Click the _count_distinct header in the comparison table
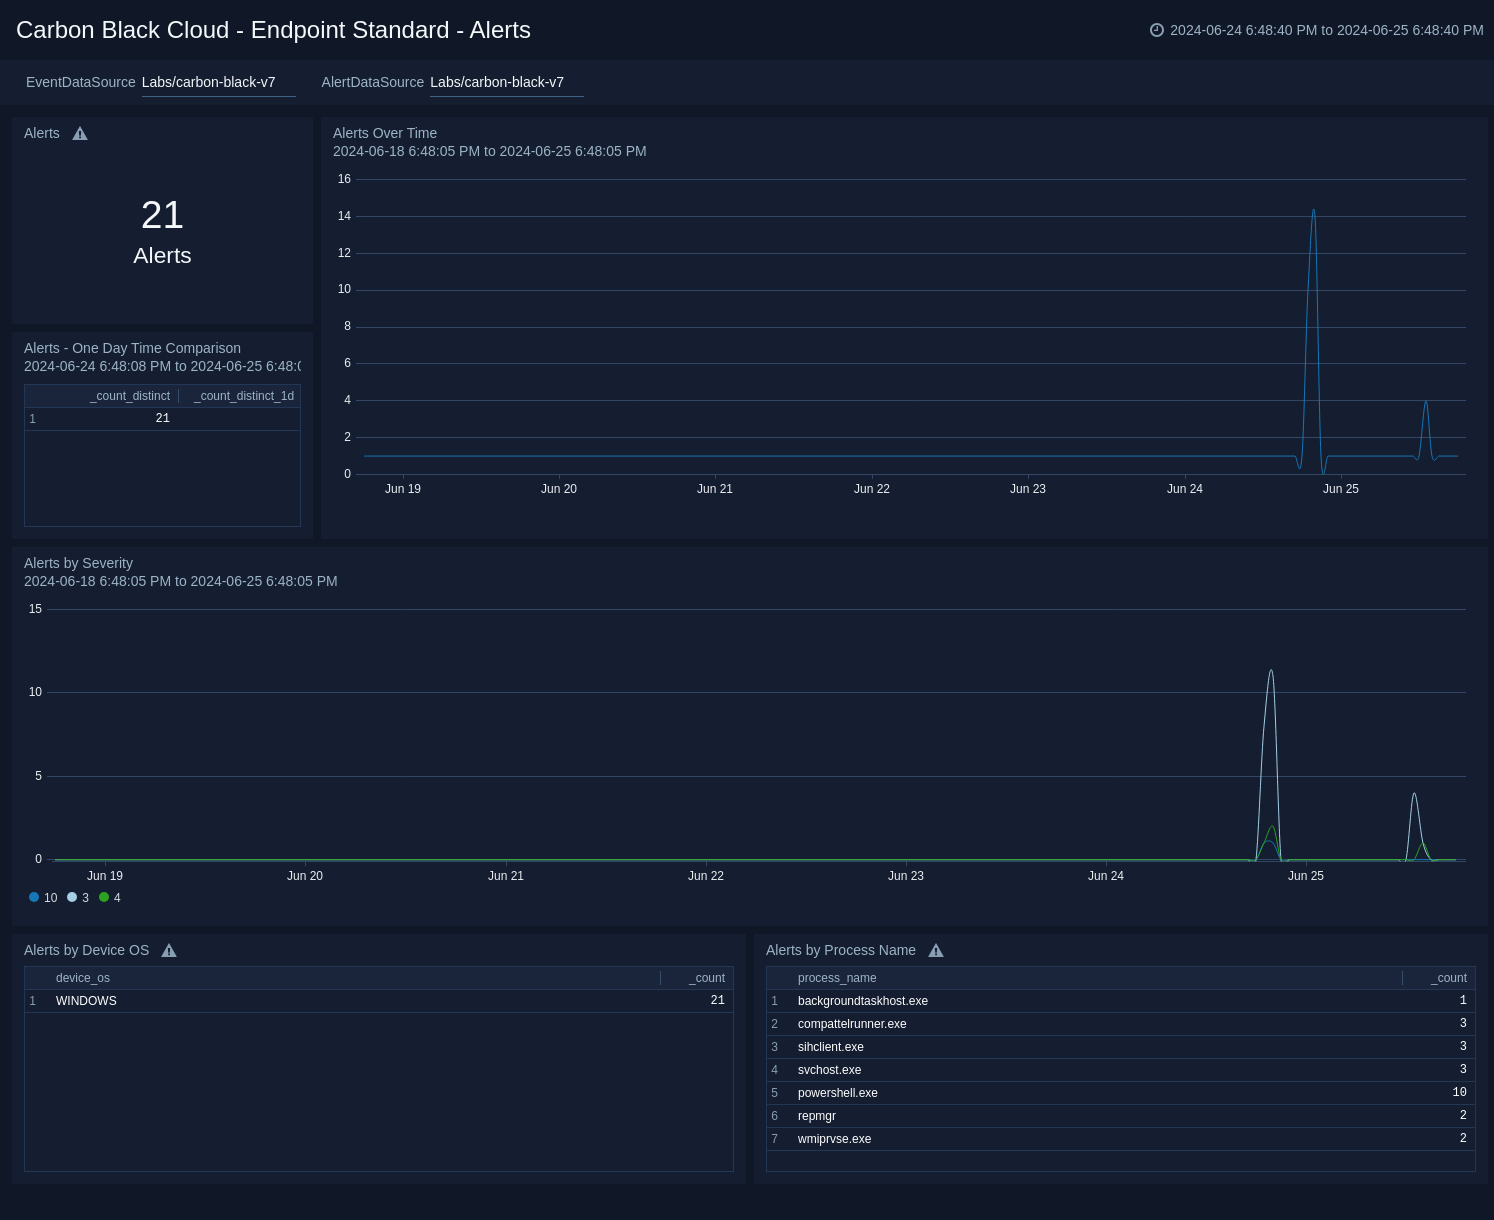Image resolution: width=1494 pixels, height=1220 pixels. pyautogui.click(x=130, y=396)
